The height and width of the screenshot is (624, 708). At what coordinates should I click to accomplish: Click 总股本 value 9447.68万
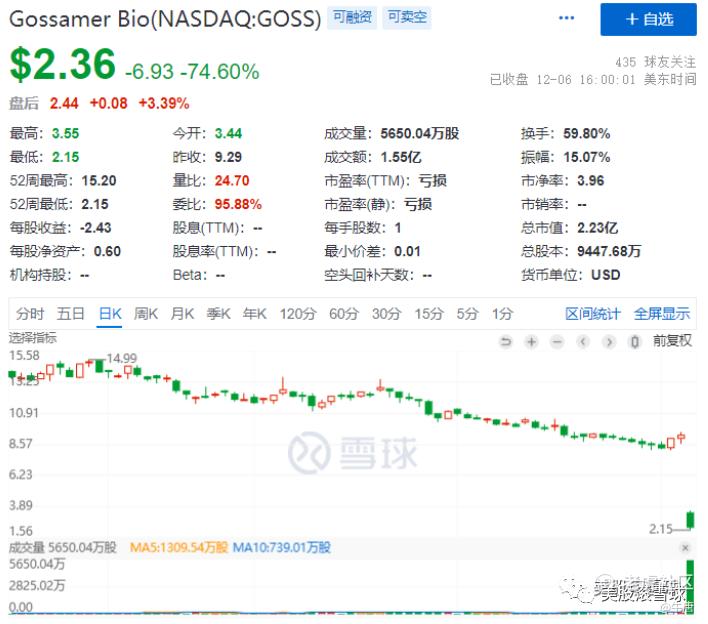pyautogui.click(x=609, y=251)
